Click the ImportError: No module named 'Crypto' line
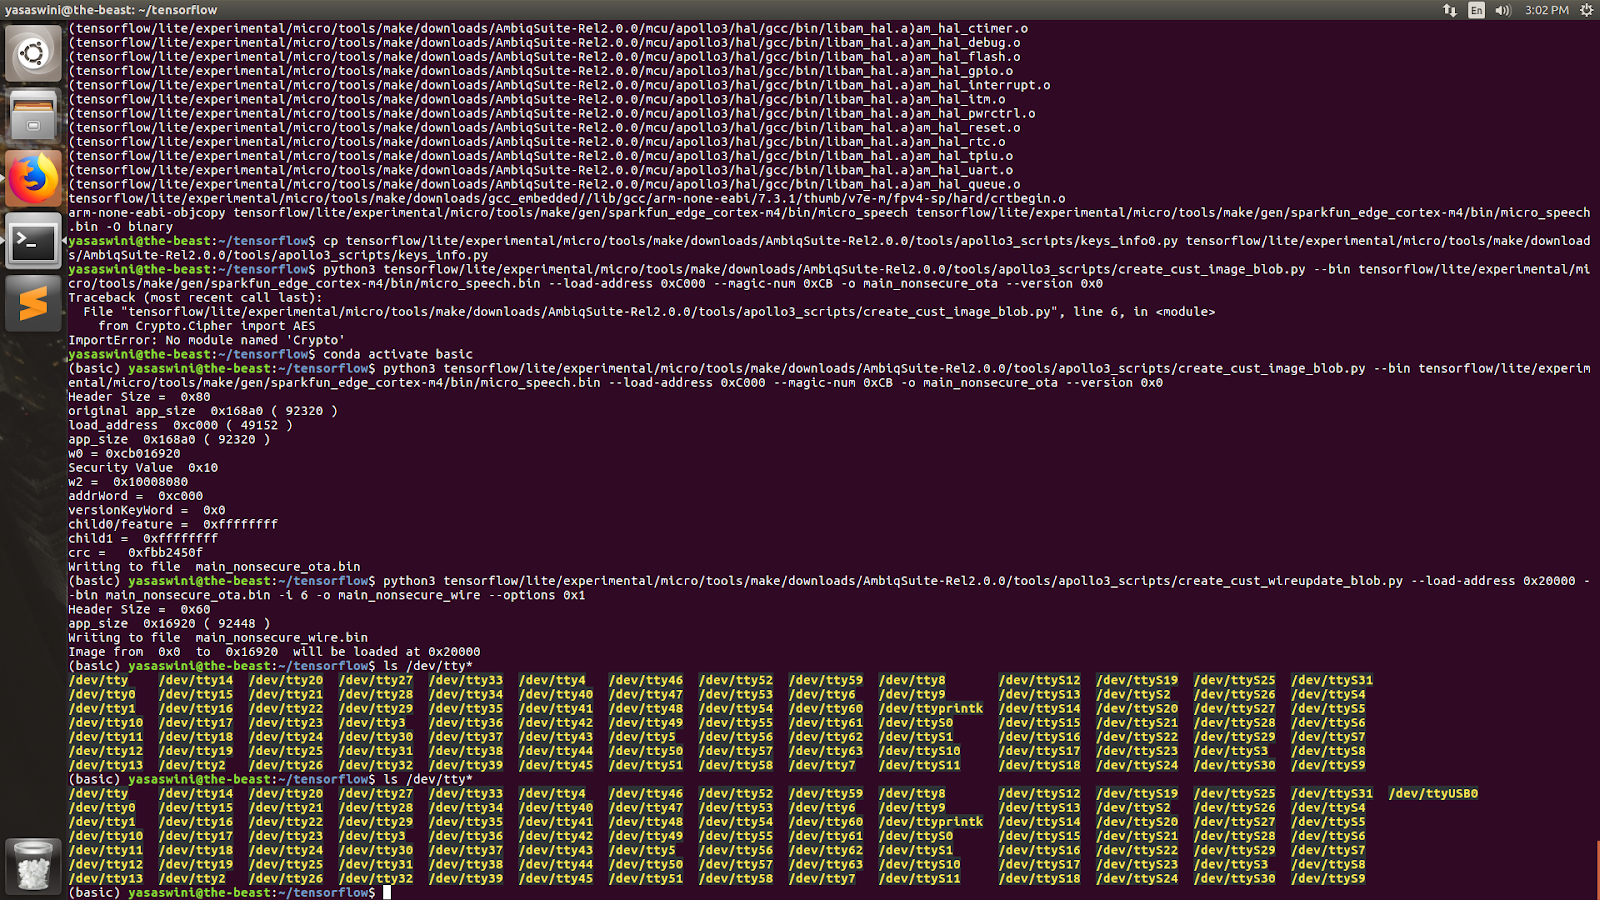Image resolution: width=1600 pixels, height=900 pixels. (206, 340)
